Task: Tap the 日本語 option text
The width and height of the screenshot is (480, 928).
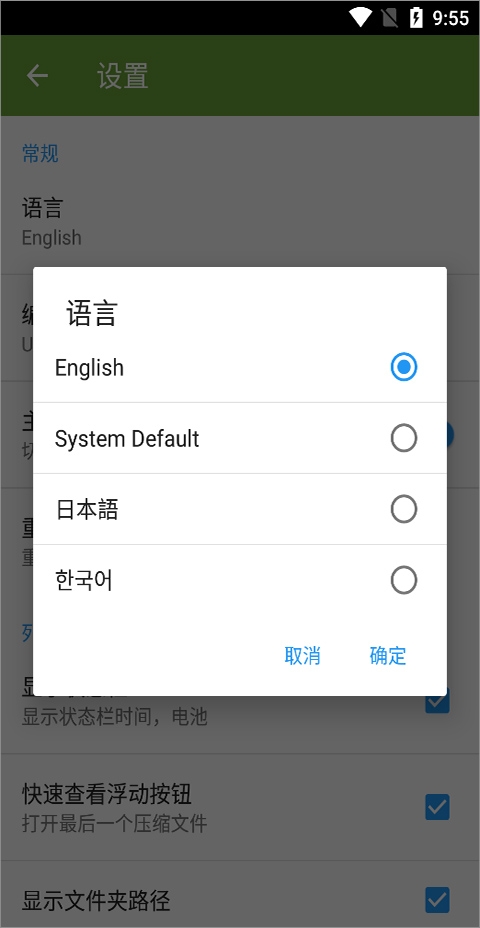Action: point(87,510)
